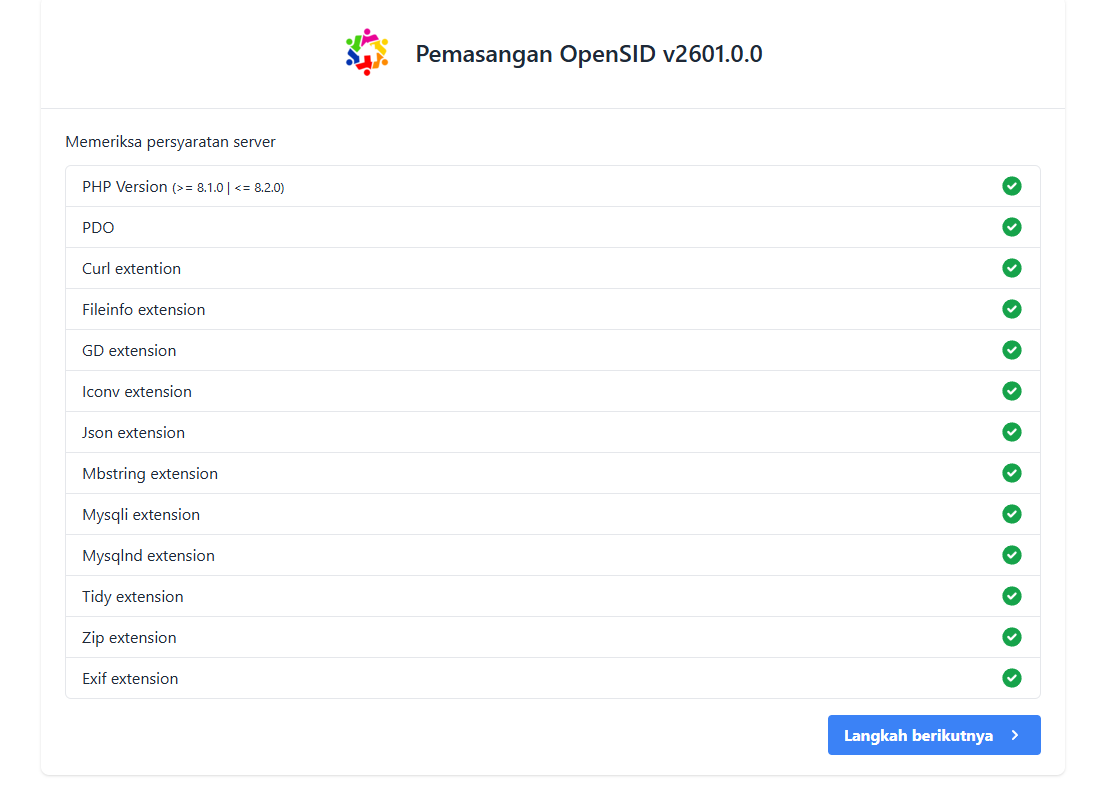This screenshot has height=790, width=1110.
Task: Click the PDO green checkmark icon
Action: click(1012, 227)
